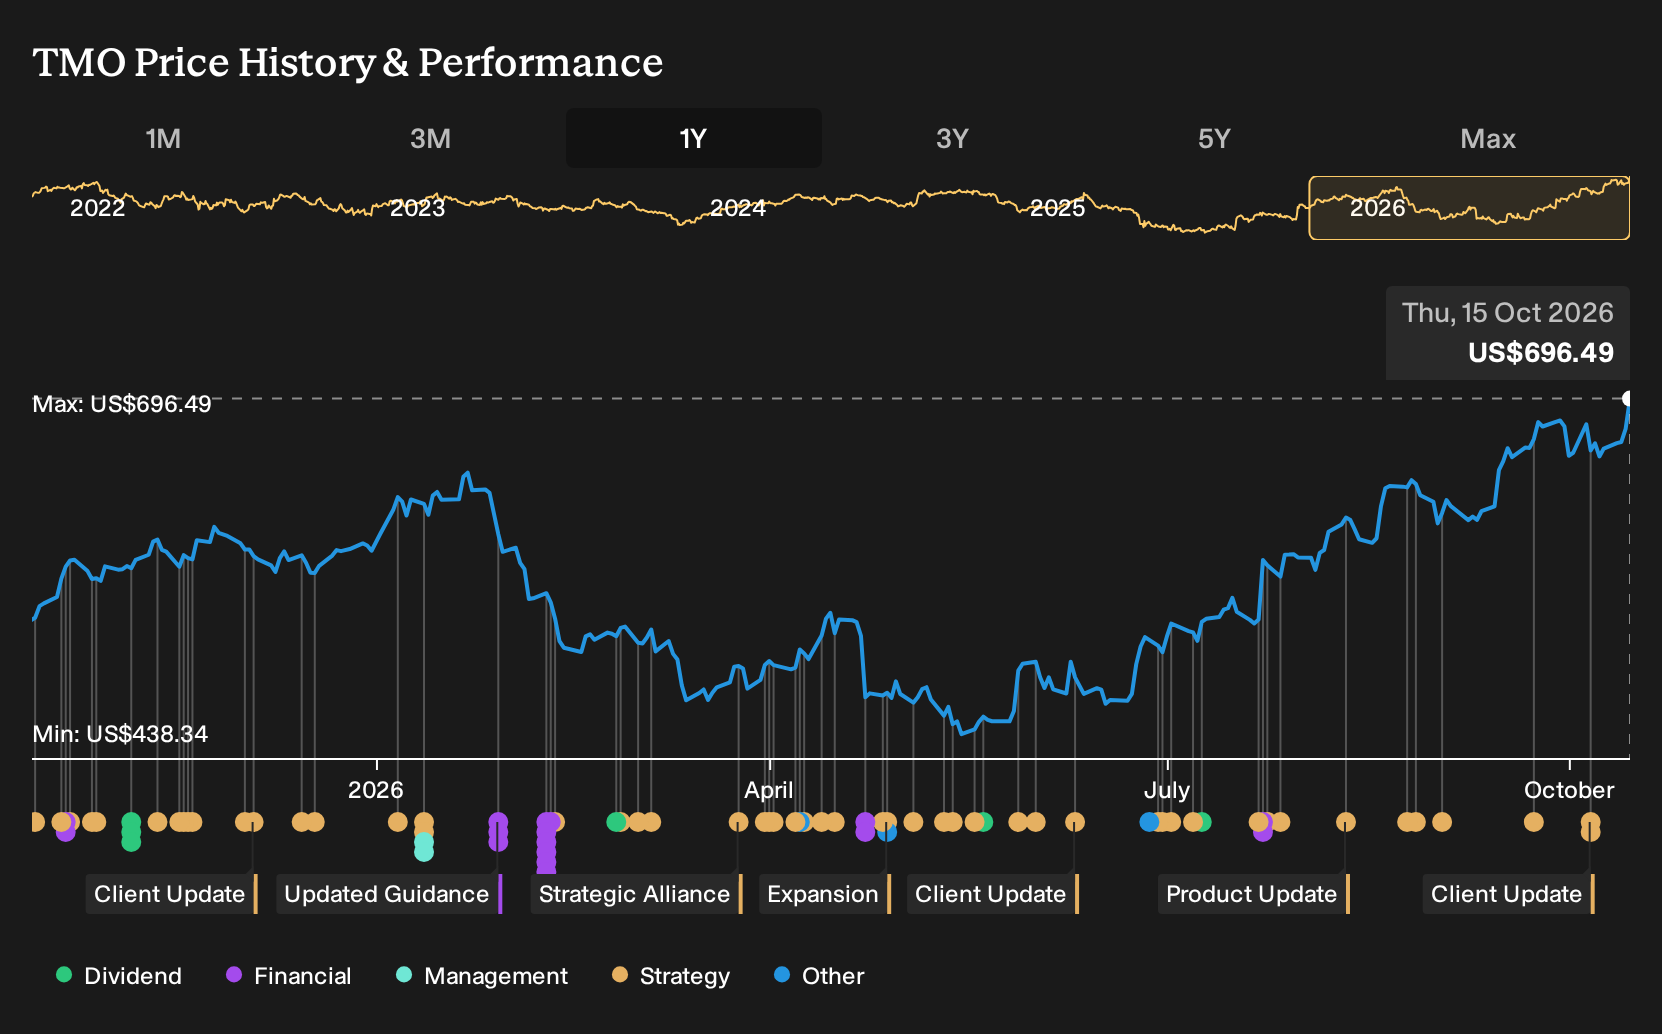Toggle the Dividend legend filter

coord(119,976)
